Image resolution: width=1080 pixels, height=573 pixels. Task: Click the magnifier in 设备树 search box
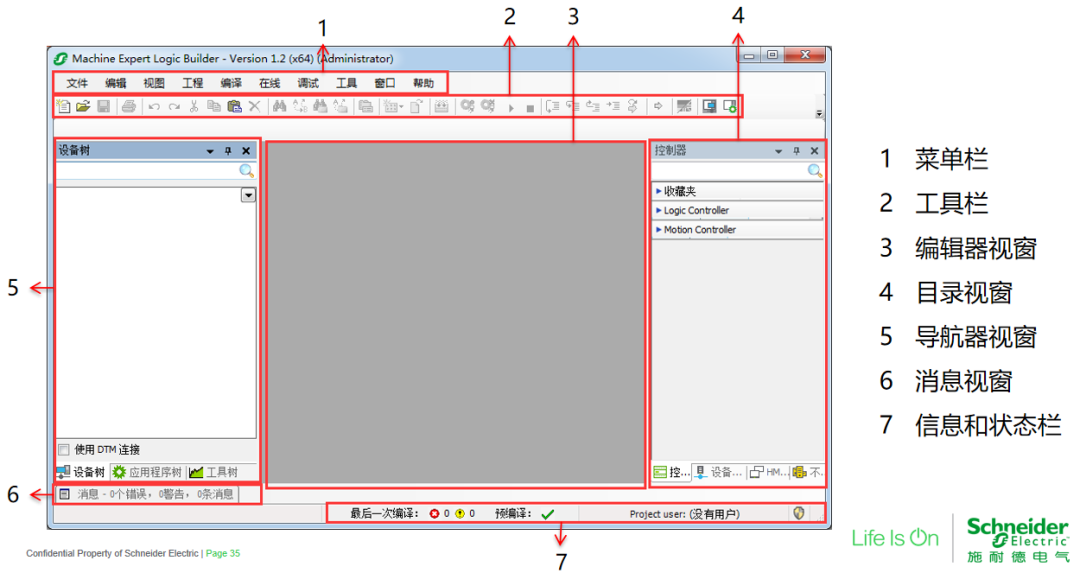point(247,170)
